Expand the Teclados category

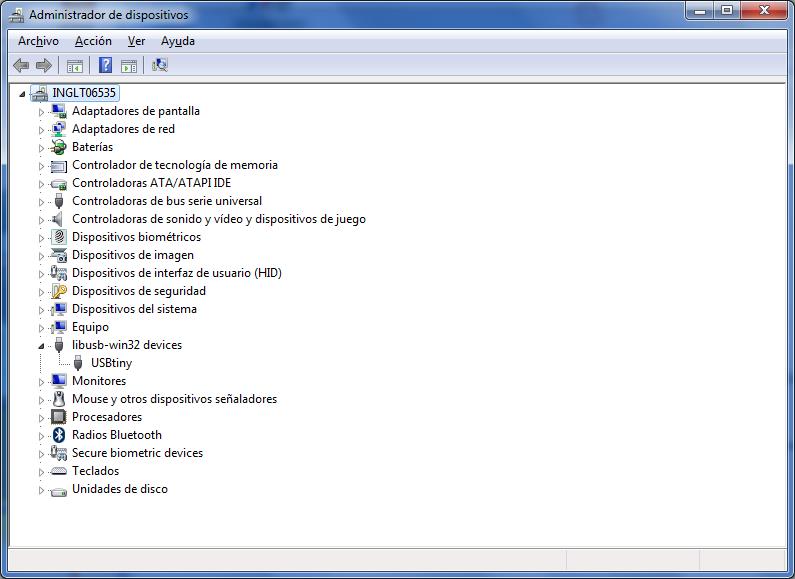point(42,472)
